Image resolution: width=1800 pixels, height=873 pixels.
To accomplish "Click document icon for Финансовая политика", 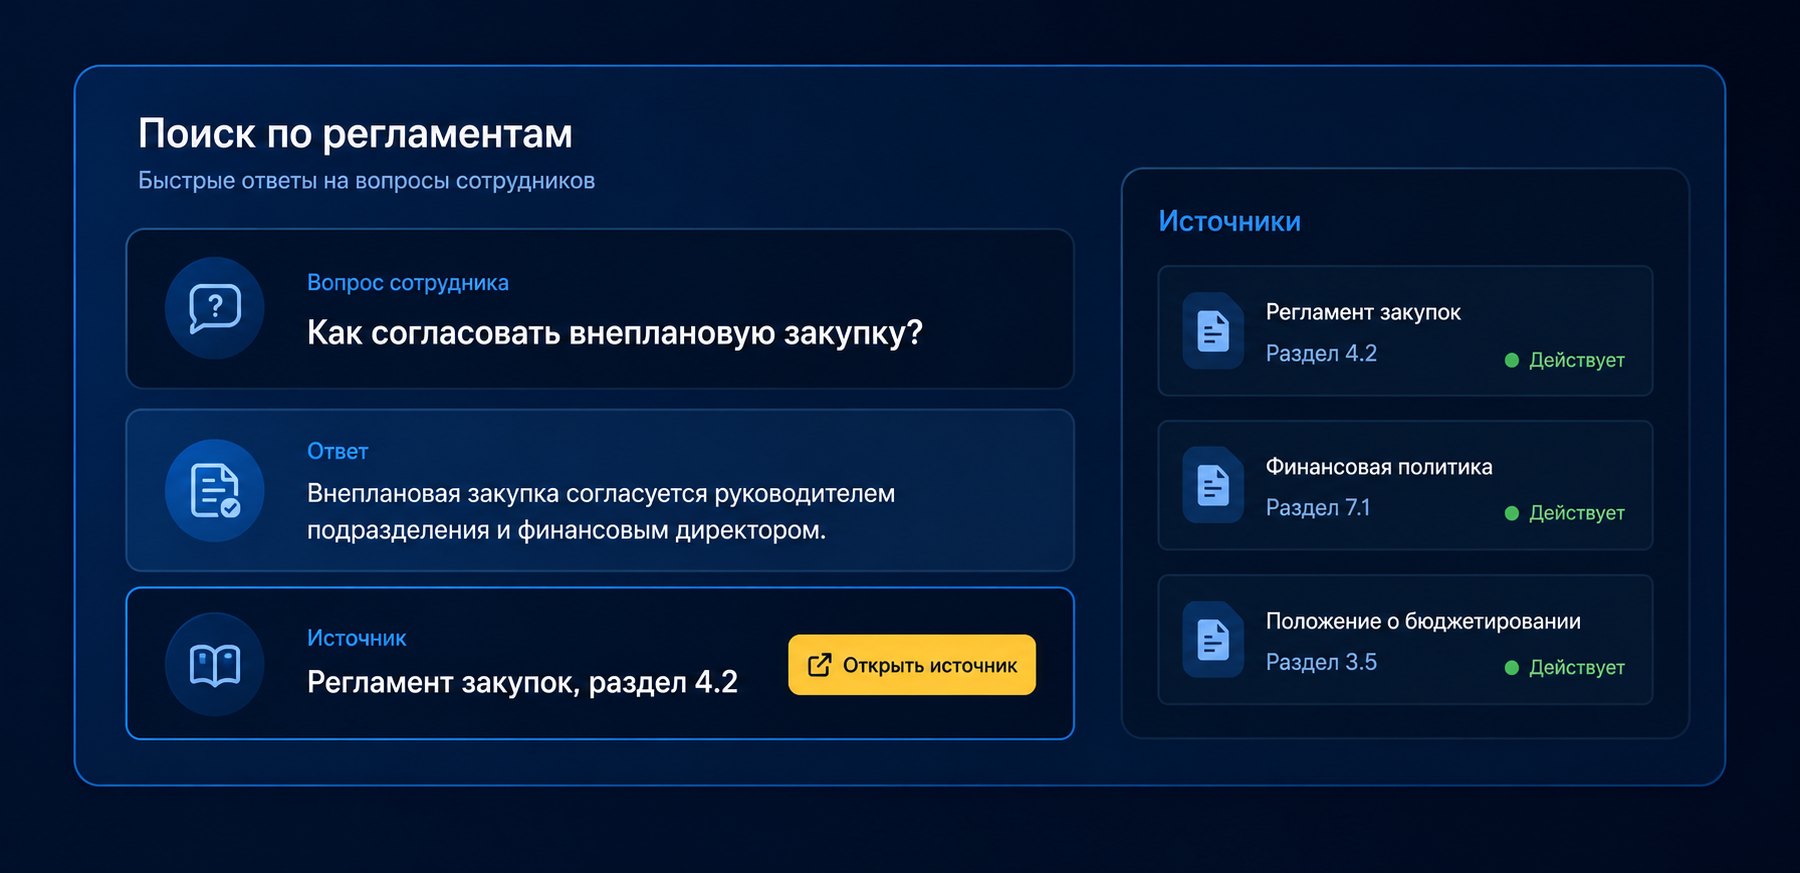I will pos(1213,485).
